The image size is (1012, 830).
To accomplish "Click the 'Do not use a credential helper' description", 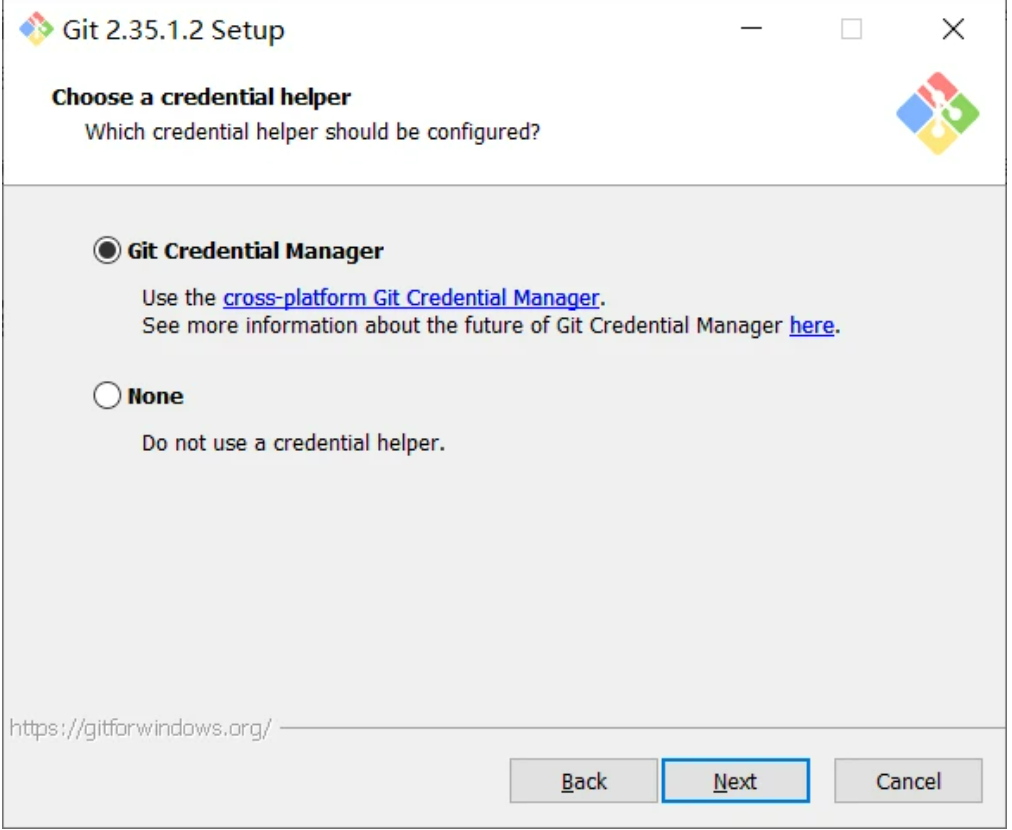I will [293, 443].
